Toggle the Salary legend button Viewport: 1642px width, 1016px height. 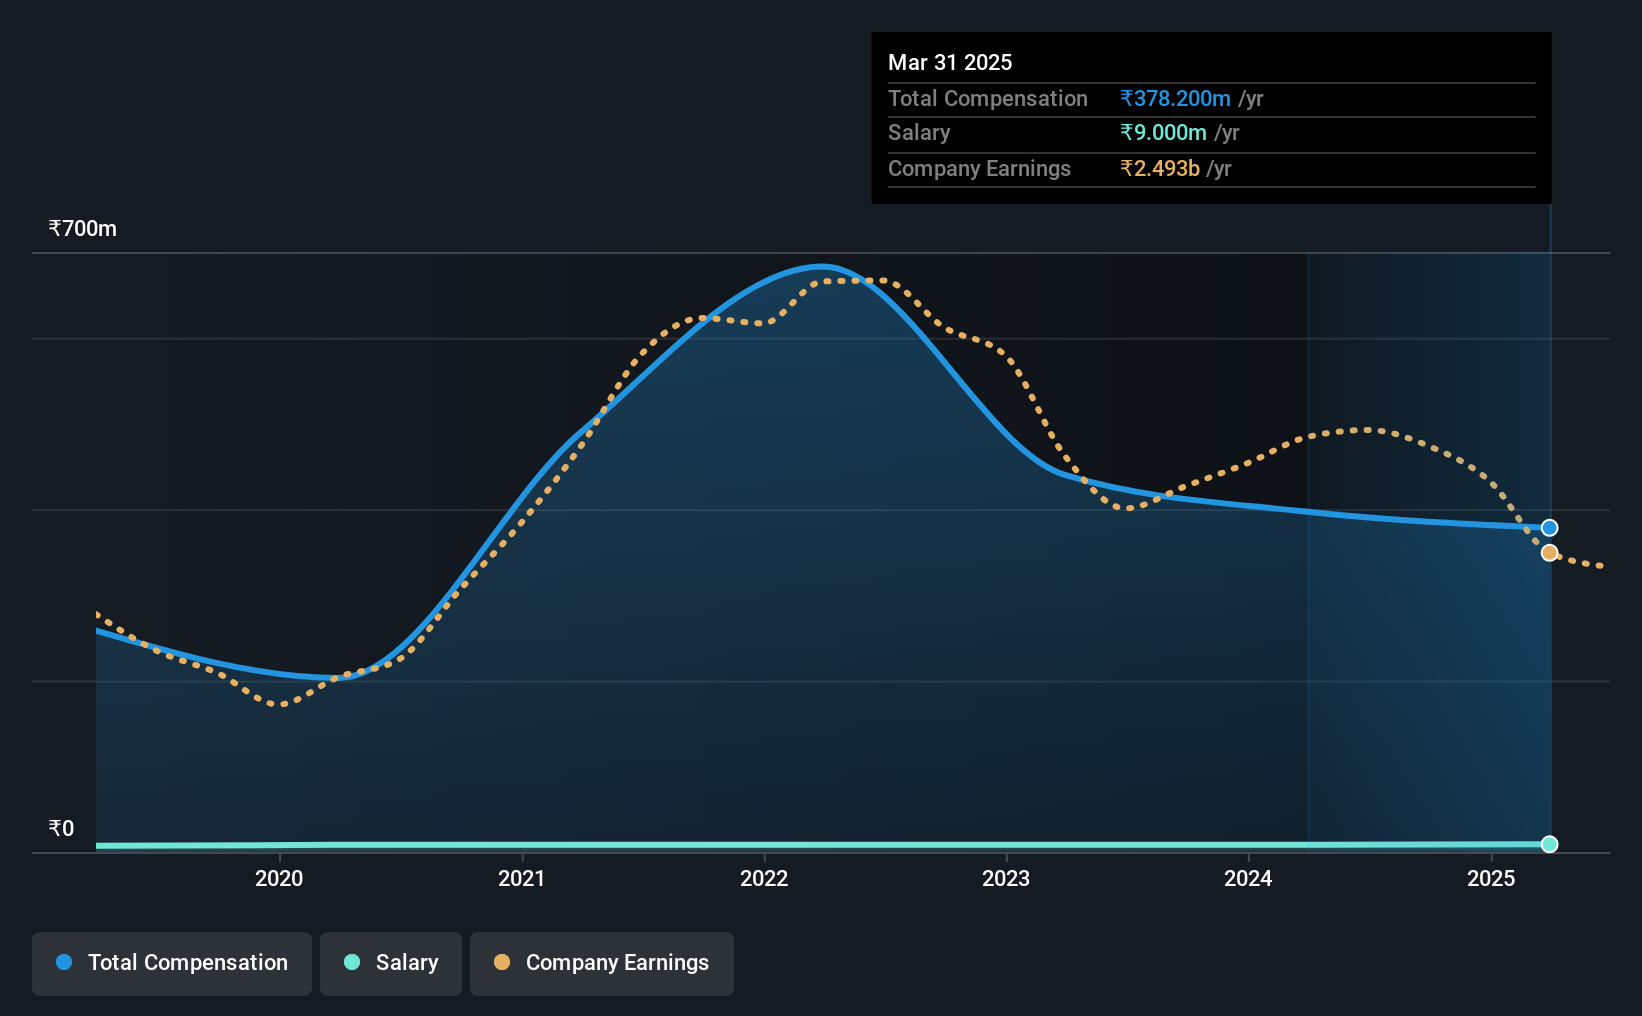tap(391, 963)
